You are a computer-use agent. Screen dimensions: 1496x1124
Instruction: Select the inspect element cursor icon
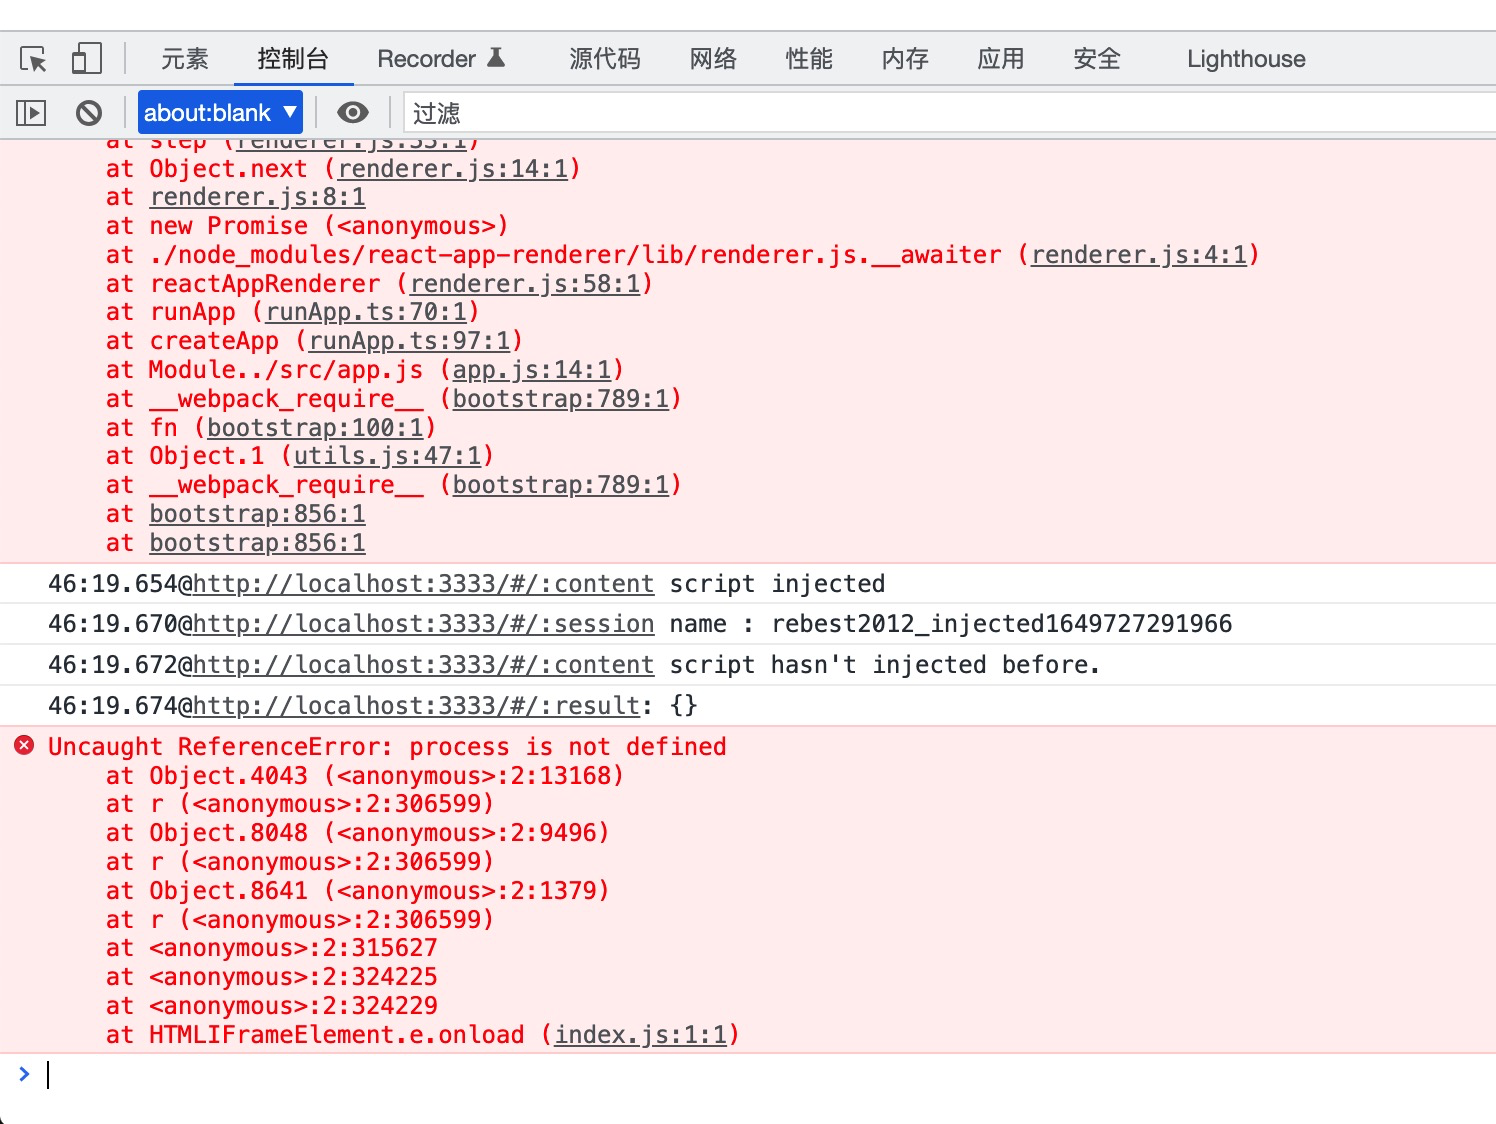coord(32,59)
